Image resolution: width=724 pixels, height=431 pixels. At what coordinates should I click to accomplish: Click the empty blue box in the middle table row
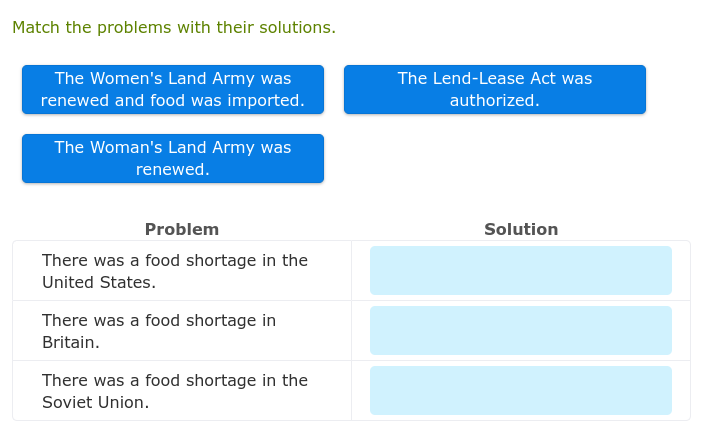click(x=520, y=331)
